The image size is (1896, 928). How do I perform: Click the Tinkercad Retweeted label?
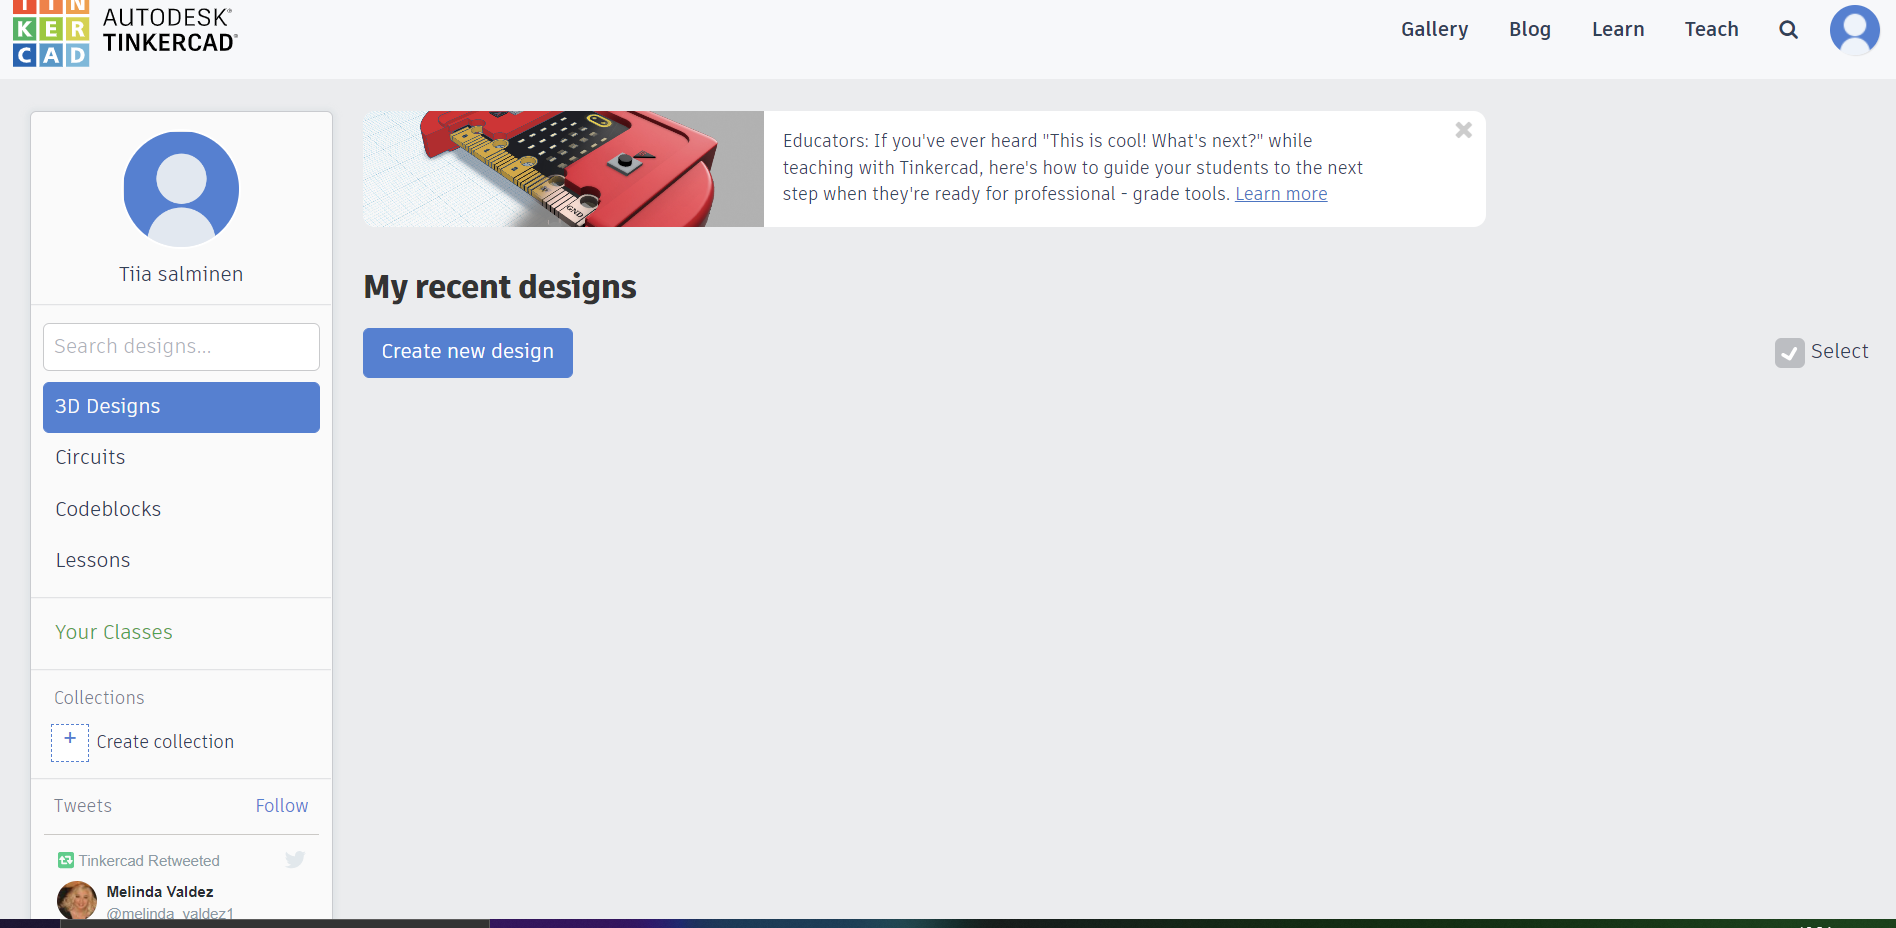pos(149,861)
